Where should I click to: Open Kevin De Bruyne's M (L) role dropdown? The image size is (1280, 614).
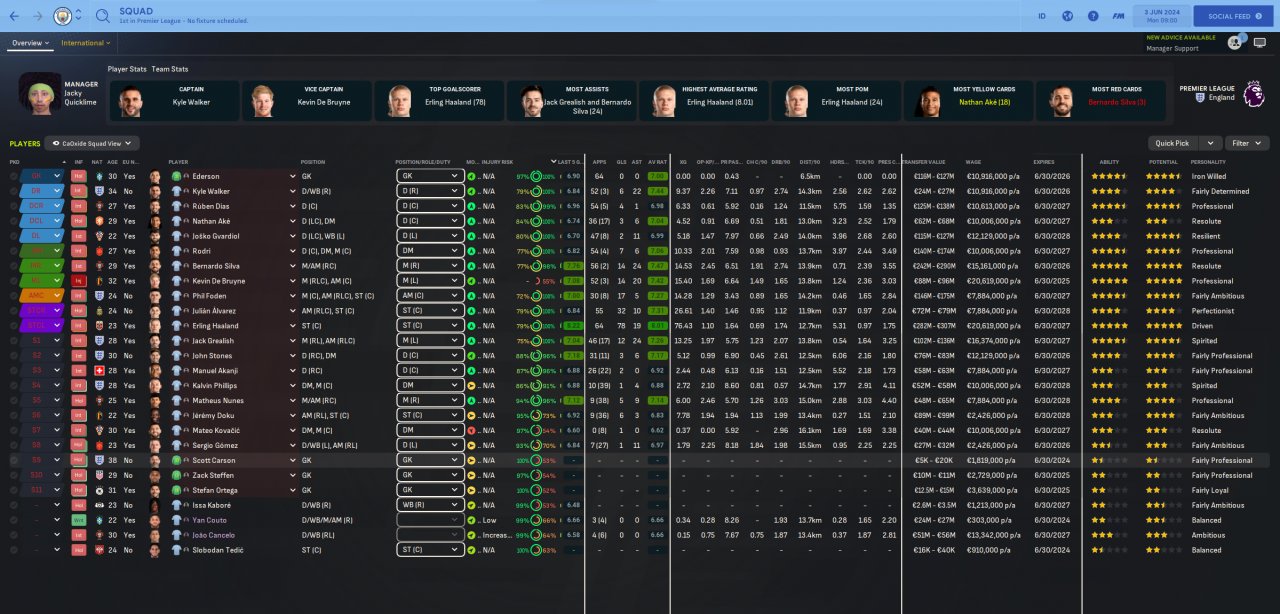[431, 281]
